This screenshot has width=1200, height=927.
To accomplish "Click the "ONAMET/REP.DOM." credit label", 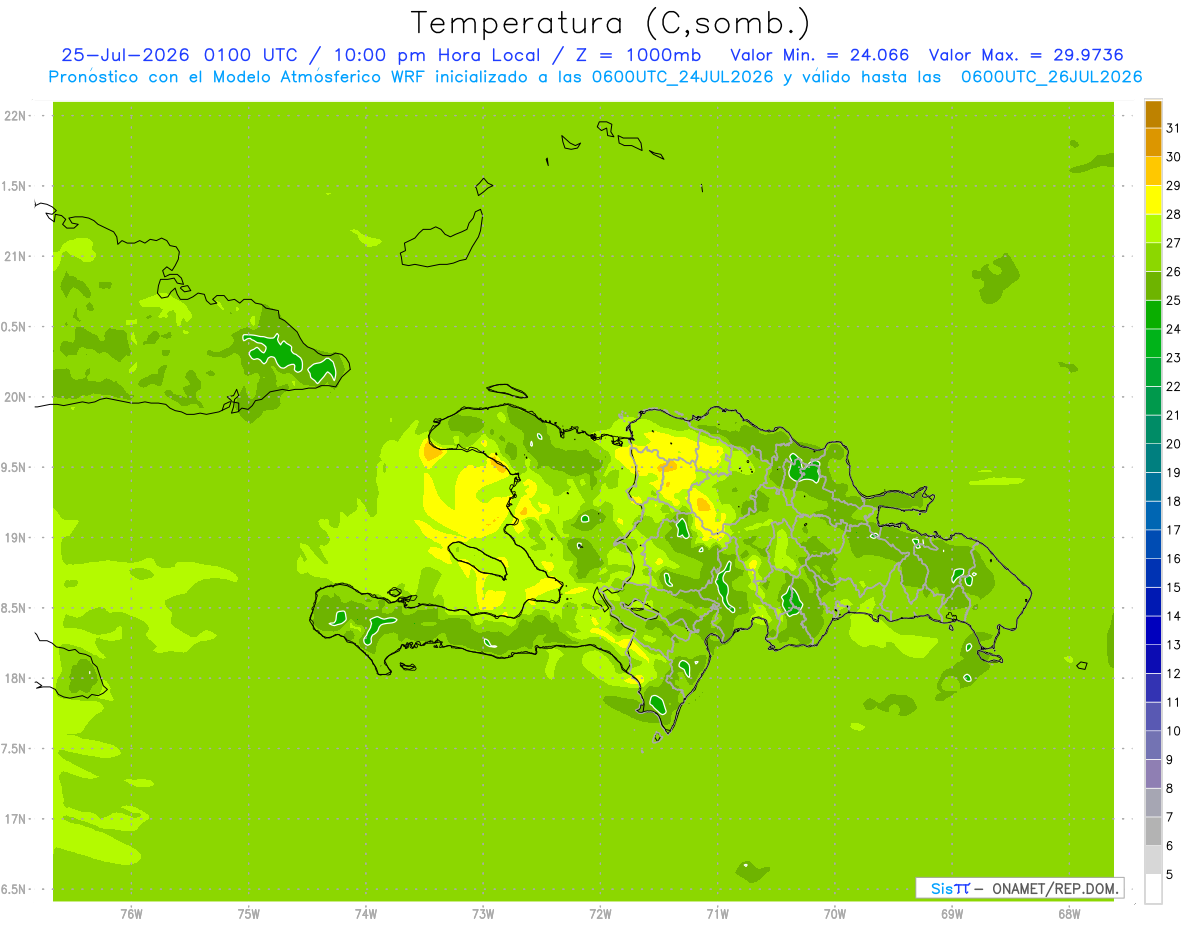I will coord(1055,888).
